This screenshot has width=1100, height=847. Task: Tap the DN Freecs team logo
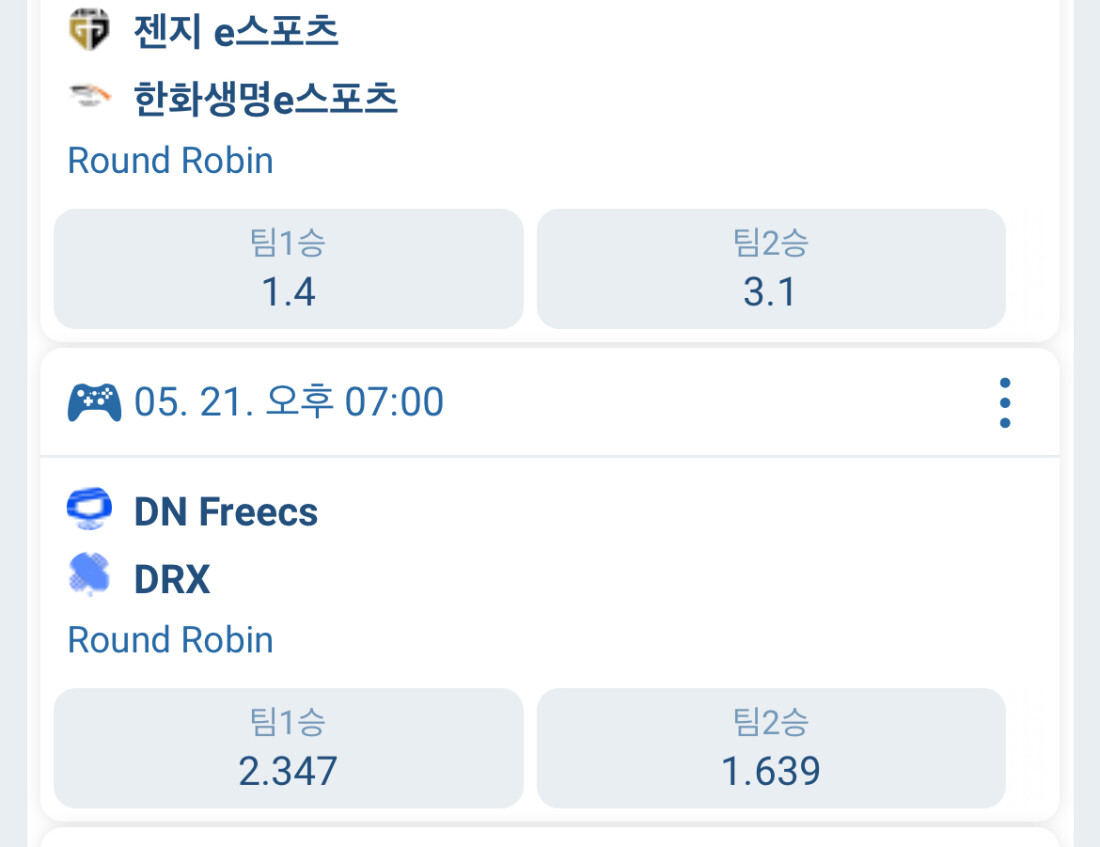point(89,511)
